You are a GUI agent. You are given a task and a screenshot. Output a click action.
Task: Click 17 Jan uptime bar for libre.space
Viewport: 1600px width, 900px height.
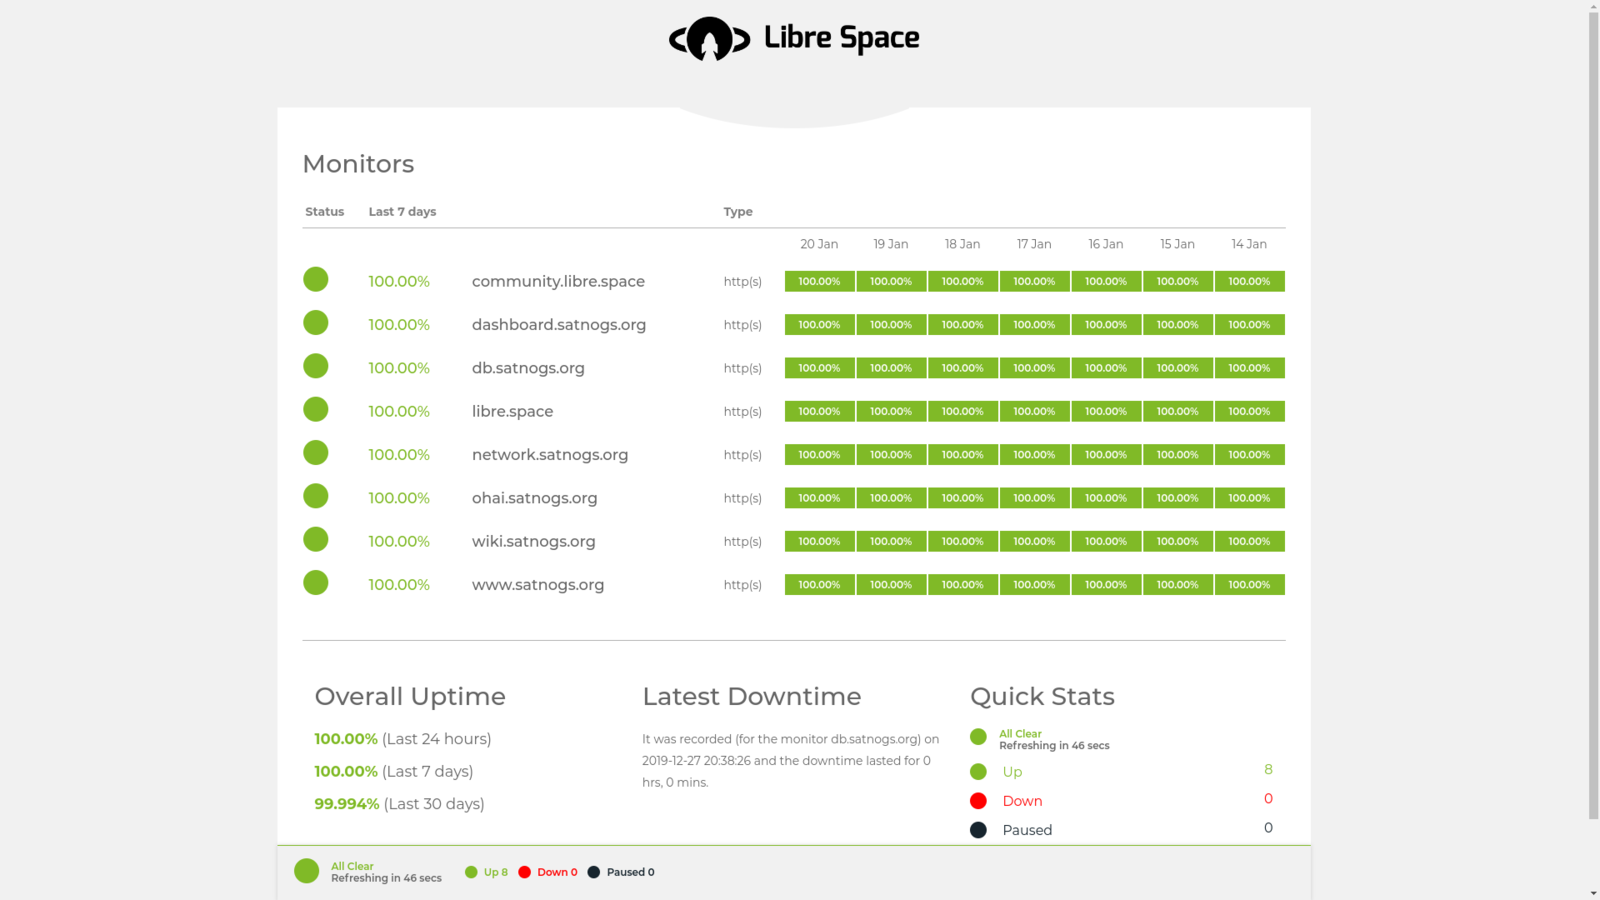(x=1034, y=412)
